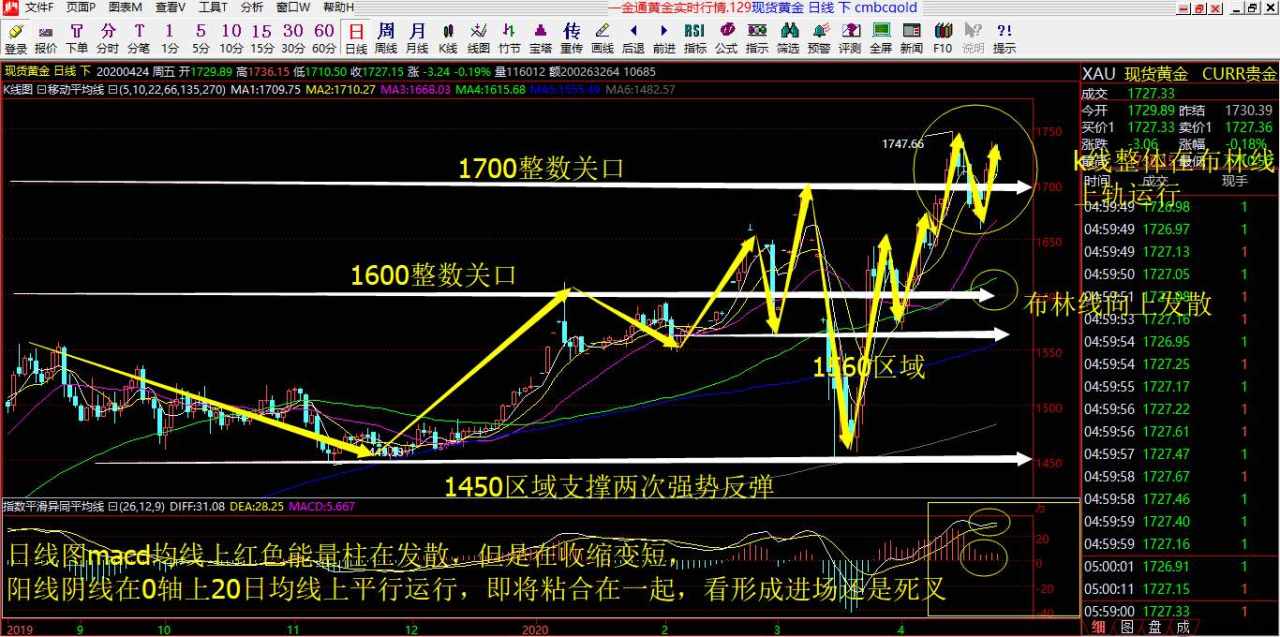
Task: Toggle the 日线 daily chart button
Action: (x=356, y=38)
